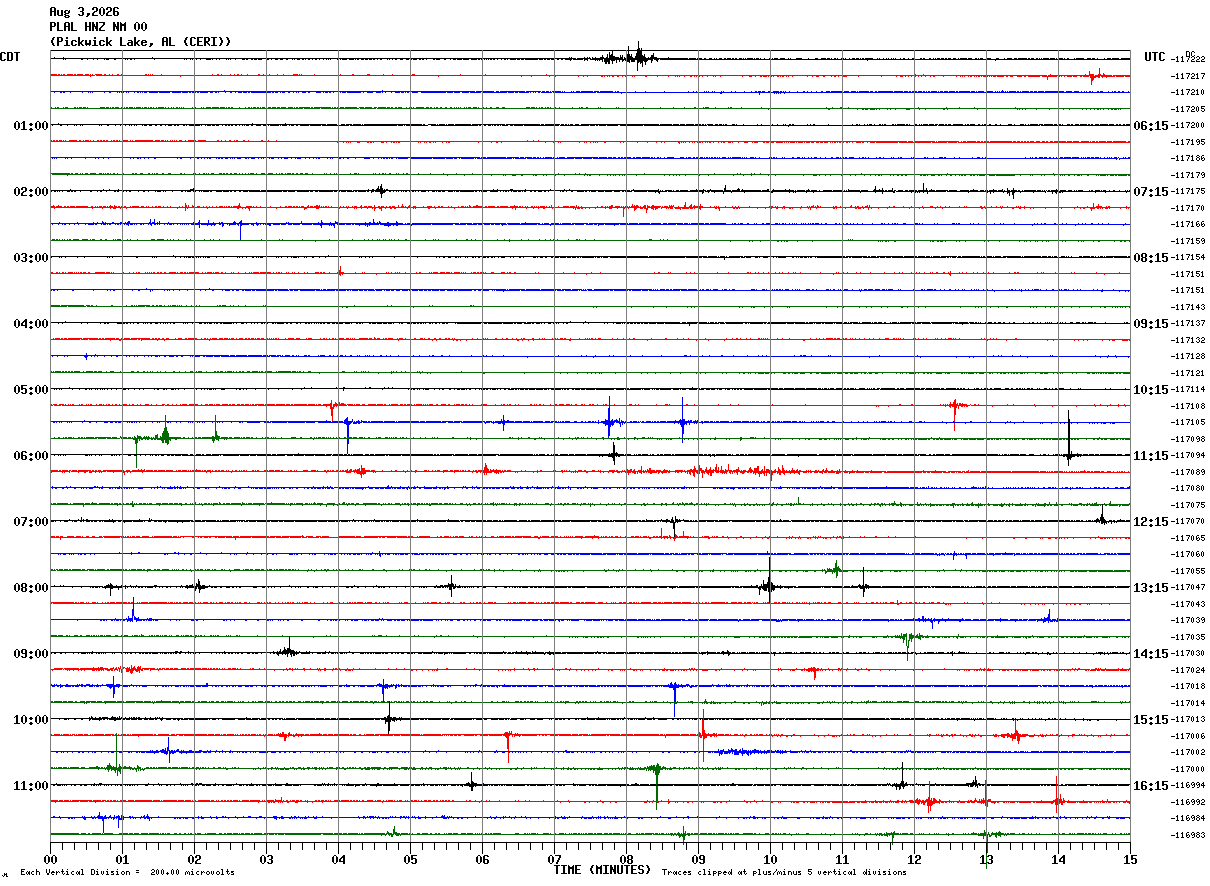
Task: Click the -117222 DC offset value
Action: [x=1187, y=60]
